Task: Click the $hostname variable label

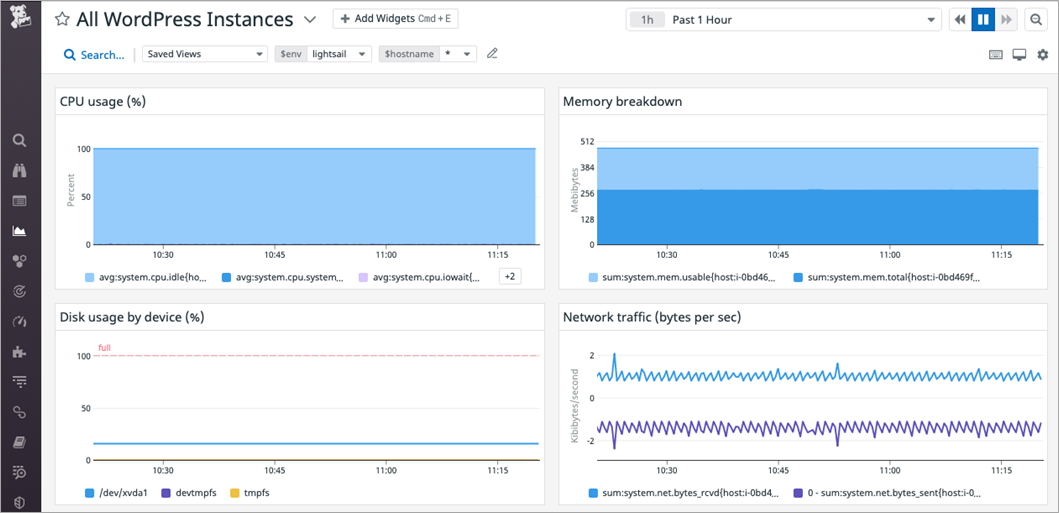Action: 409,54
